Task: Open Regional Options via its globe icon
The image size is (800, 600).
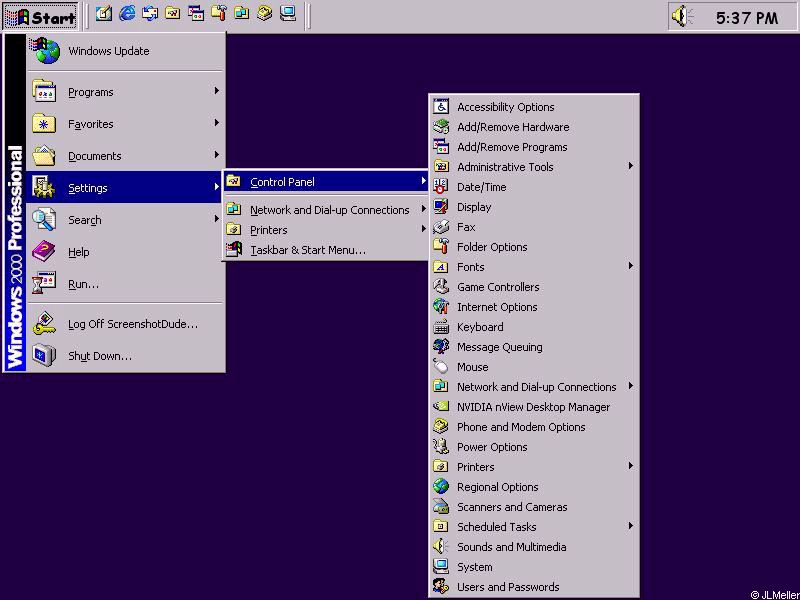Action: coord(441,487)
